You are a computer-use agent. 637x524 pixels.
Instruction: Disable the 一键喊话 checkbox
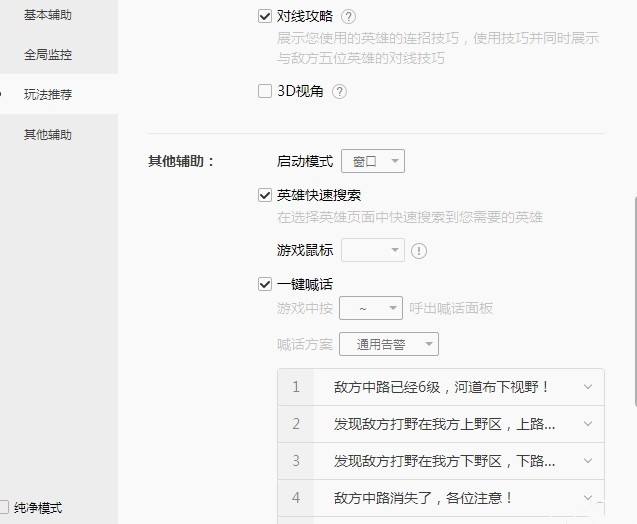[x=265, y=284]
